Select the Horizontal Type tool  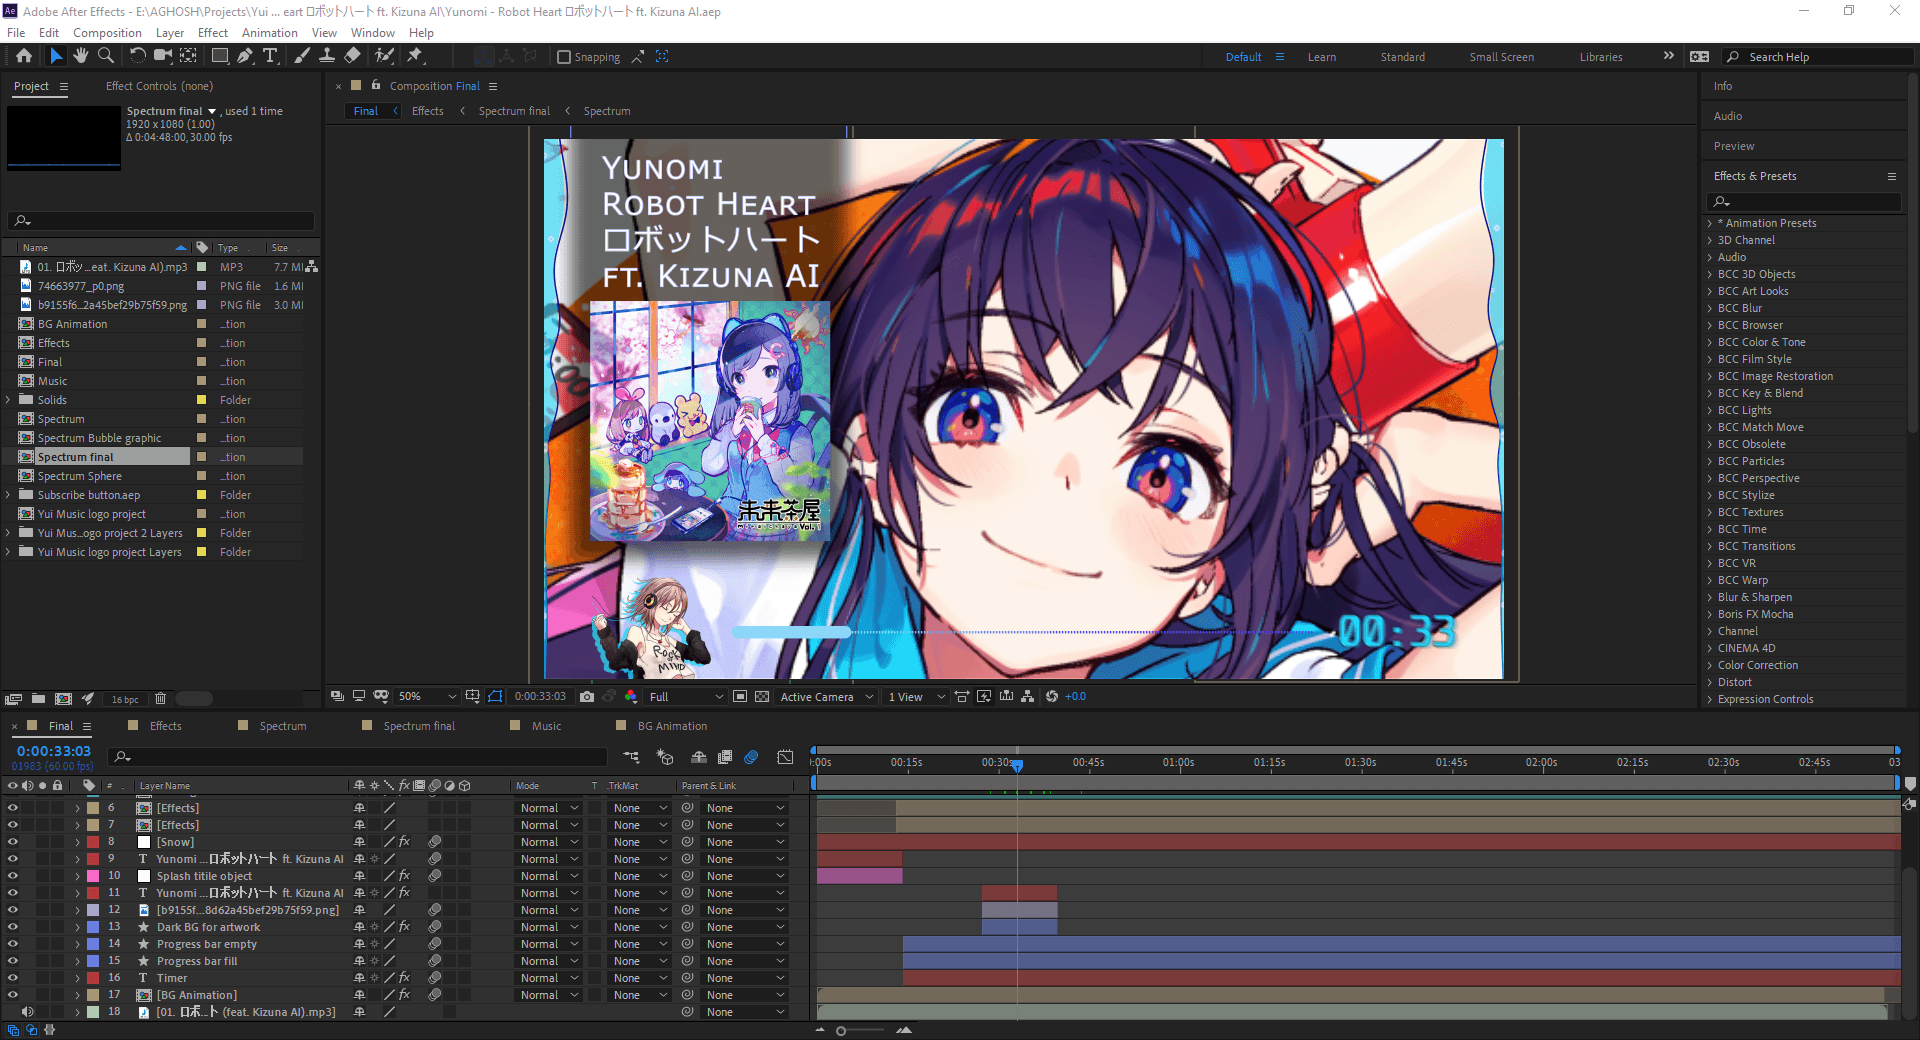(270, 56)
